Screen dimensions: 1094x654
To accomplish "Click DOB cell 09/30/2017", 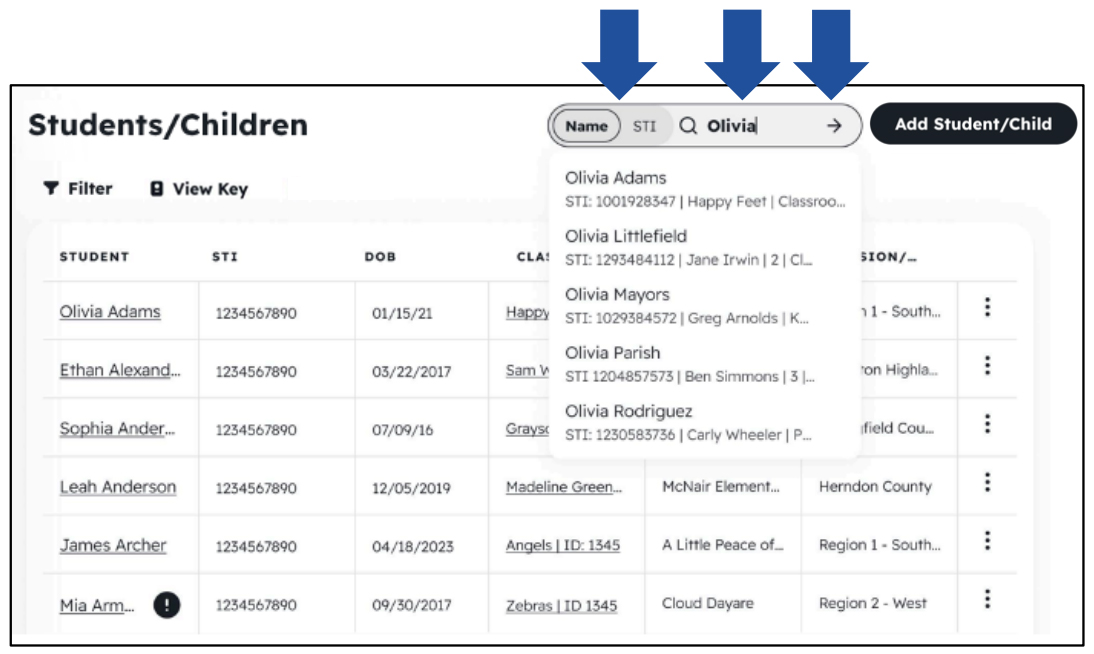I will click(x=411, y=605).
